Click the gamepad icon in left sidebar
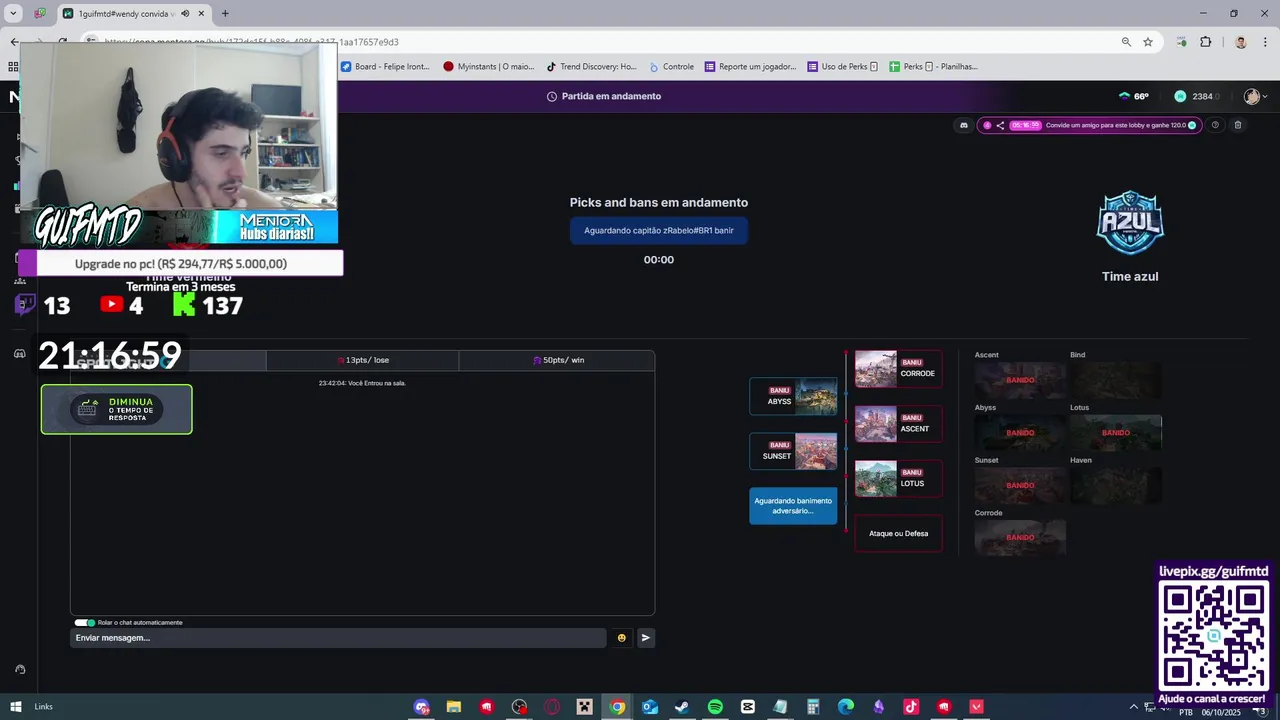This screenshot has width=1280, height=720. (x=19, y=353)
